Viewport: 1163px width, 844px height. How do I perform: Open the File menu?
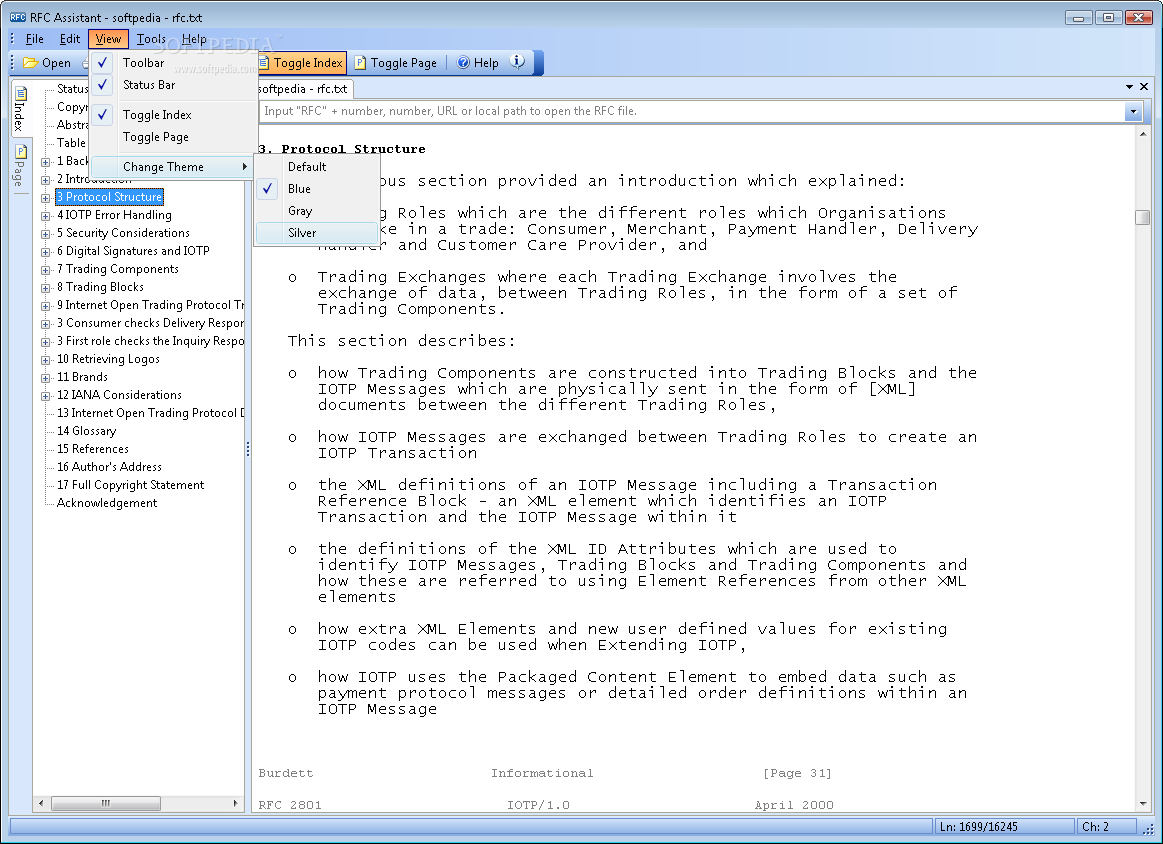point(34,39)
